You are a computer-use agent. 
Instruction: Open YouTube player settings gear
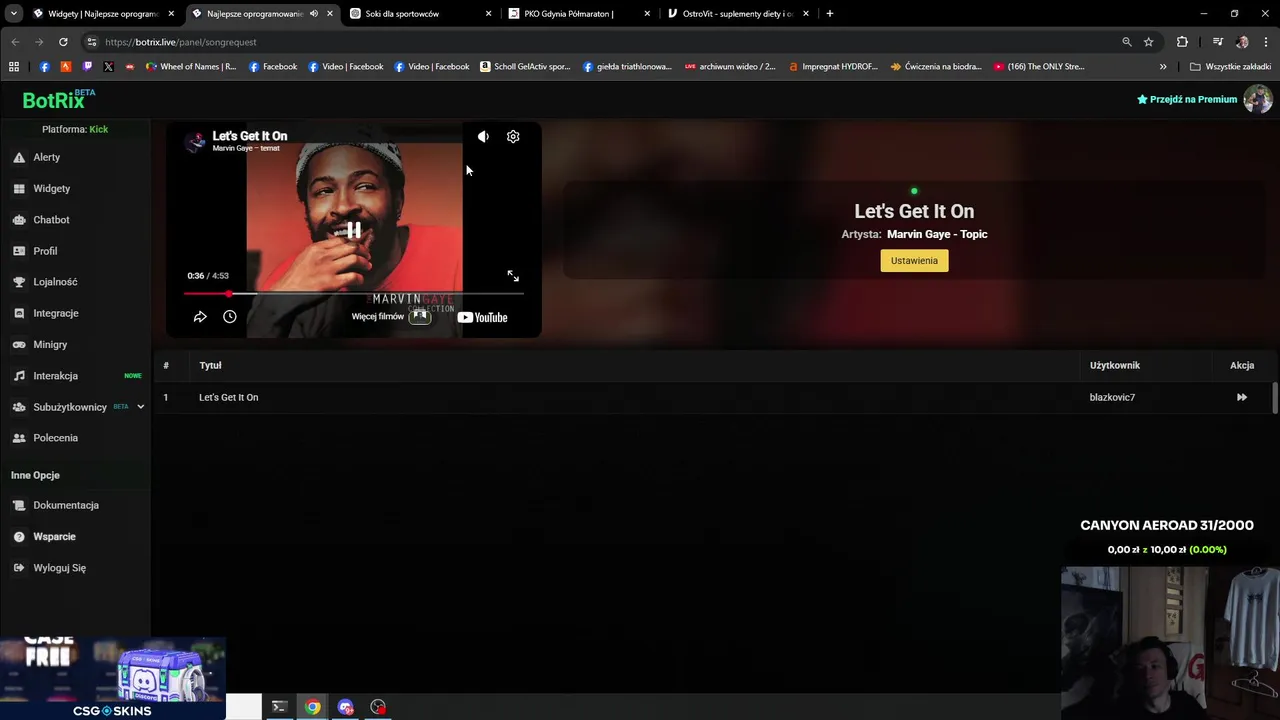[513, 137]
